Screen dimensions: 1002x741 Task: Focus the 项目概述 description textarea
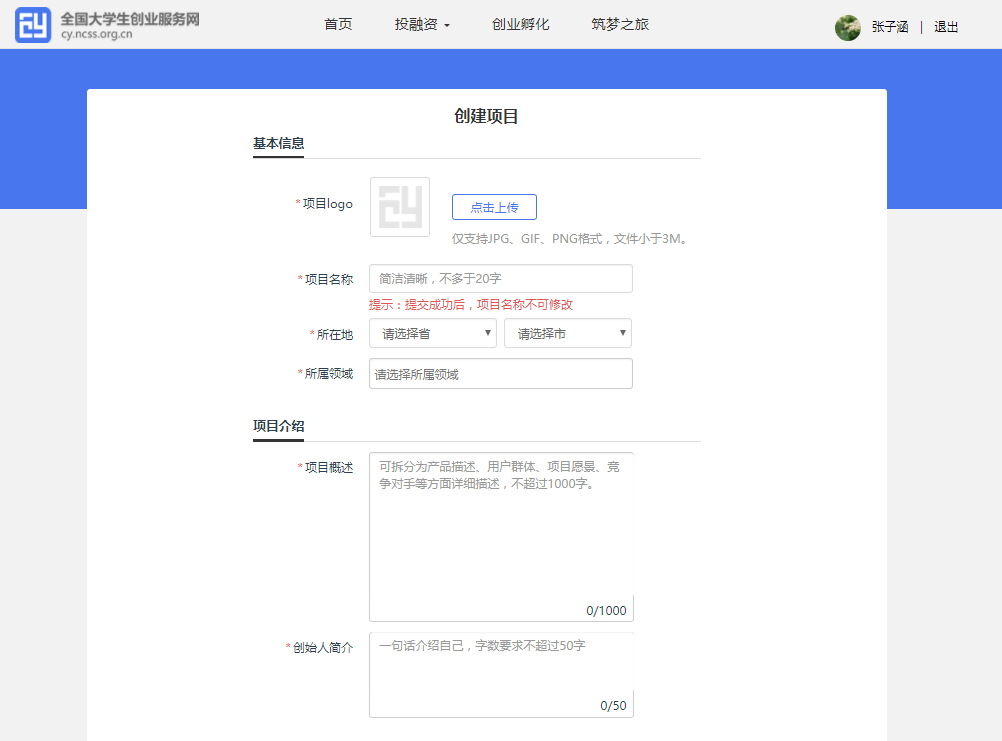click(x=500, y=536)
